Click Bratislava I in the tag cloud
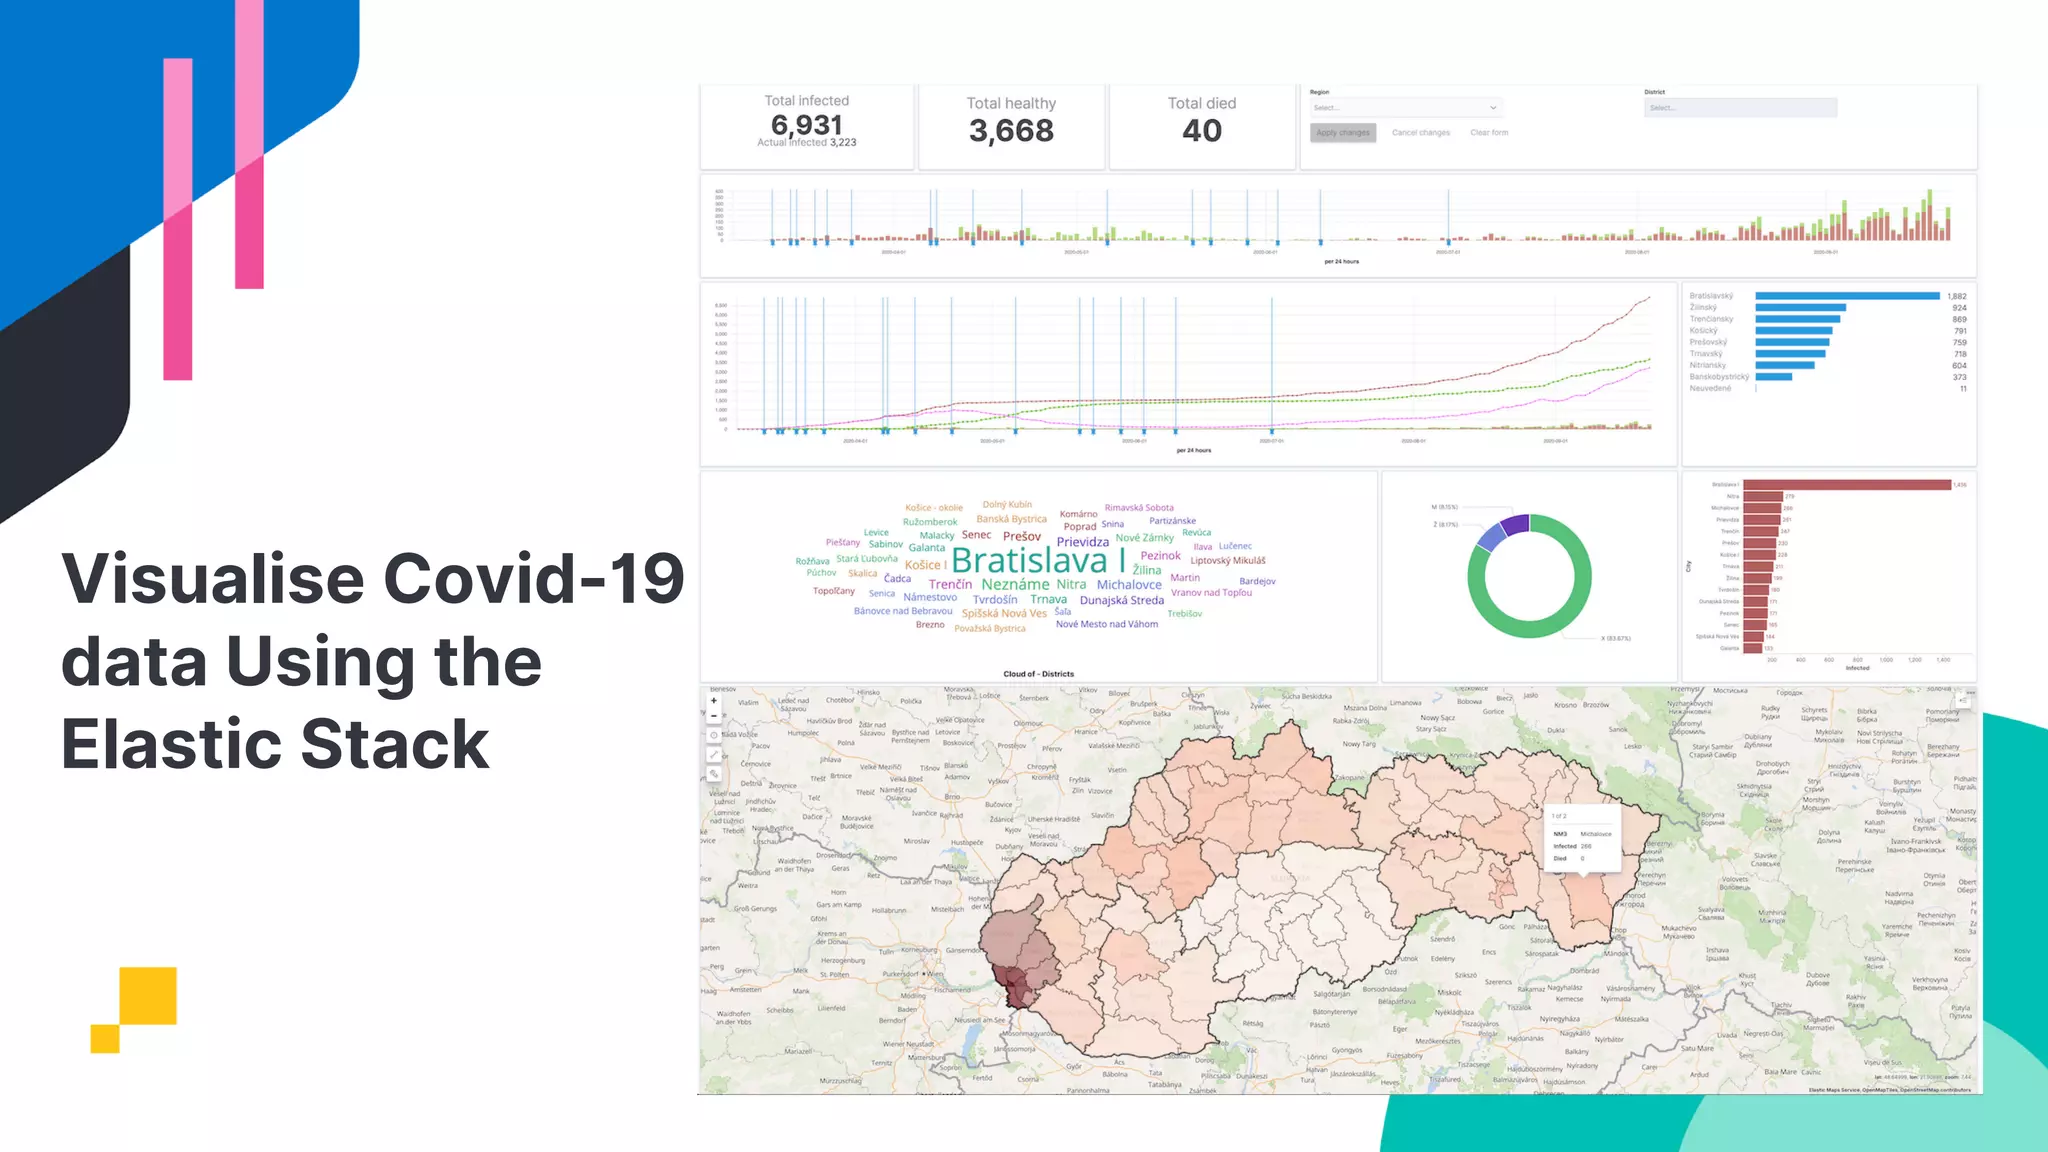Screen dimensions: 2048x1152 point(1038,560)
